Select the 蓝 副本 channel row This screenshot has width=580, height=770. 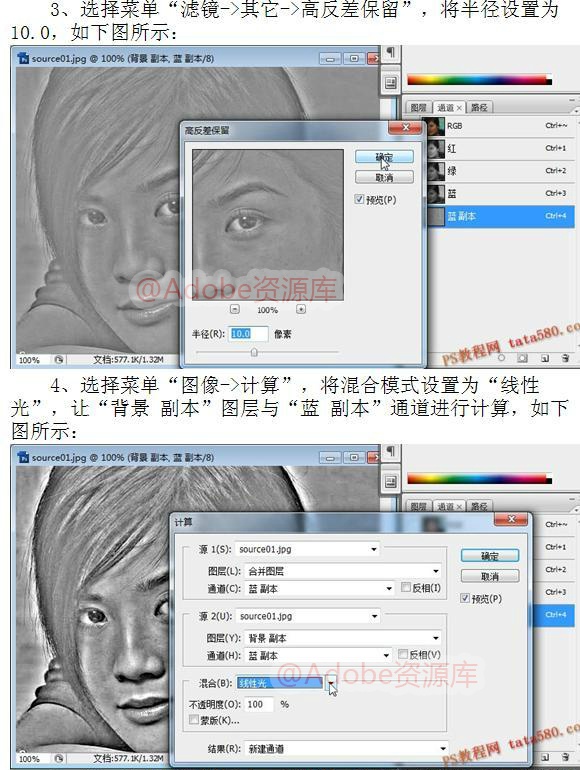click(x=500, y=216)
